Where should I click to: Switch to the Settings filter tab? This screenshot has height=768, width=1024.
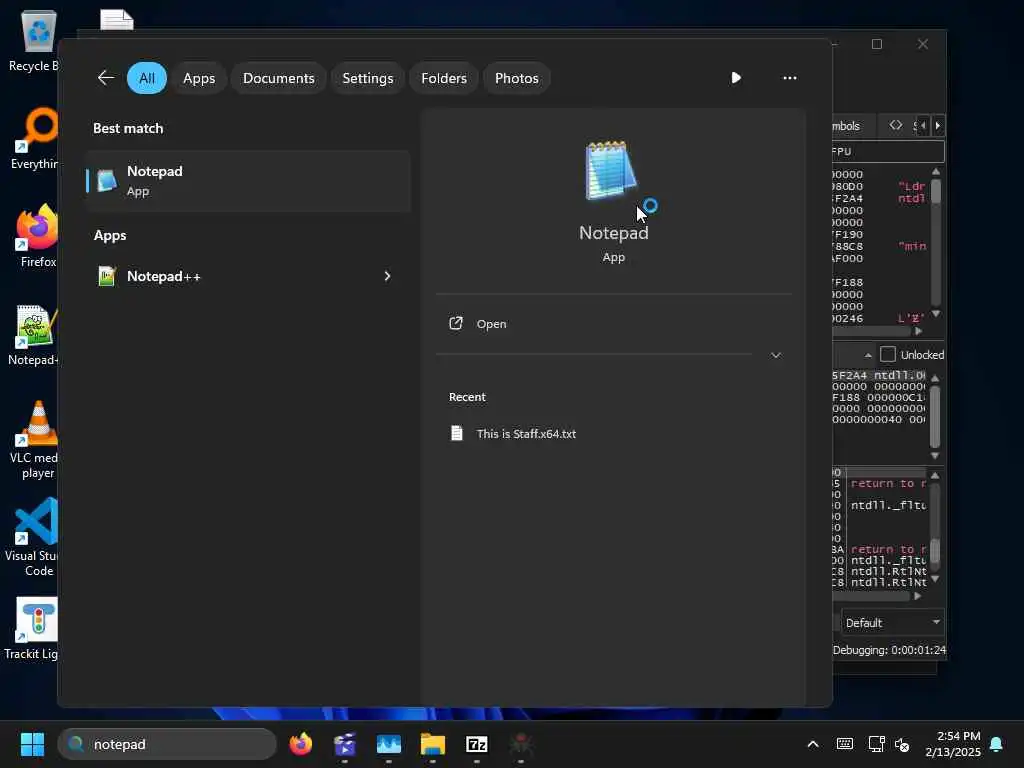pyautogui.click(x=368, y=78)
